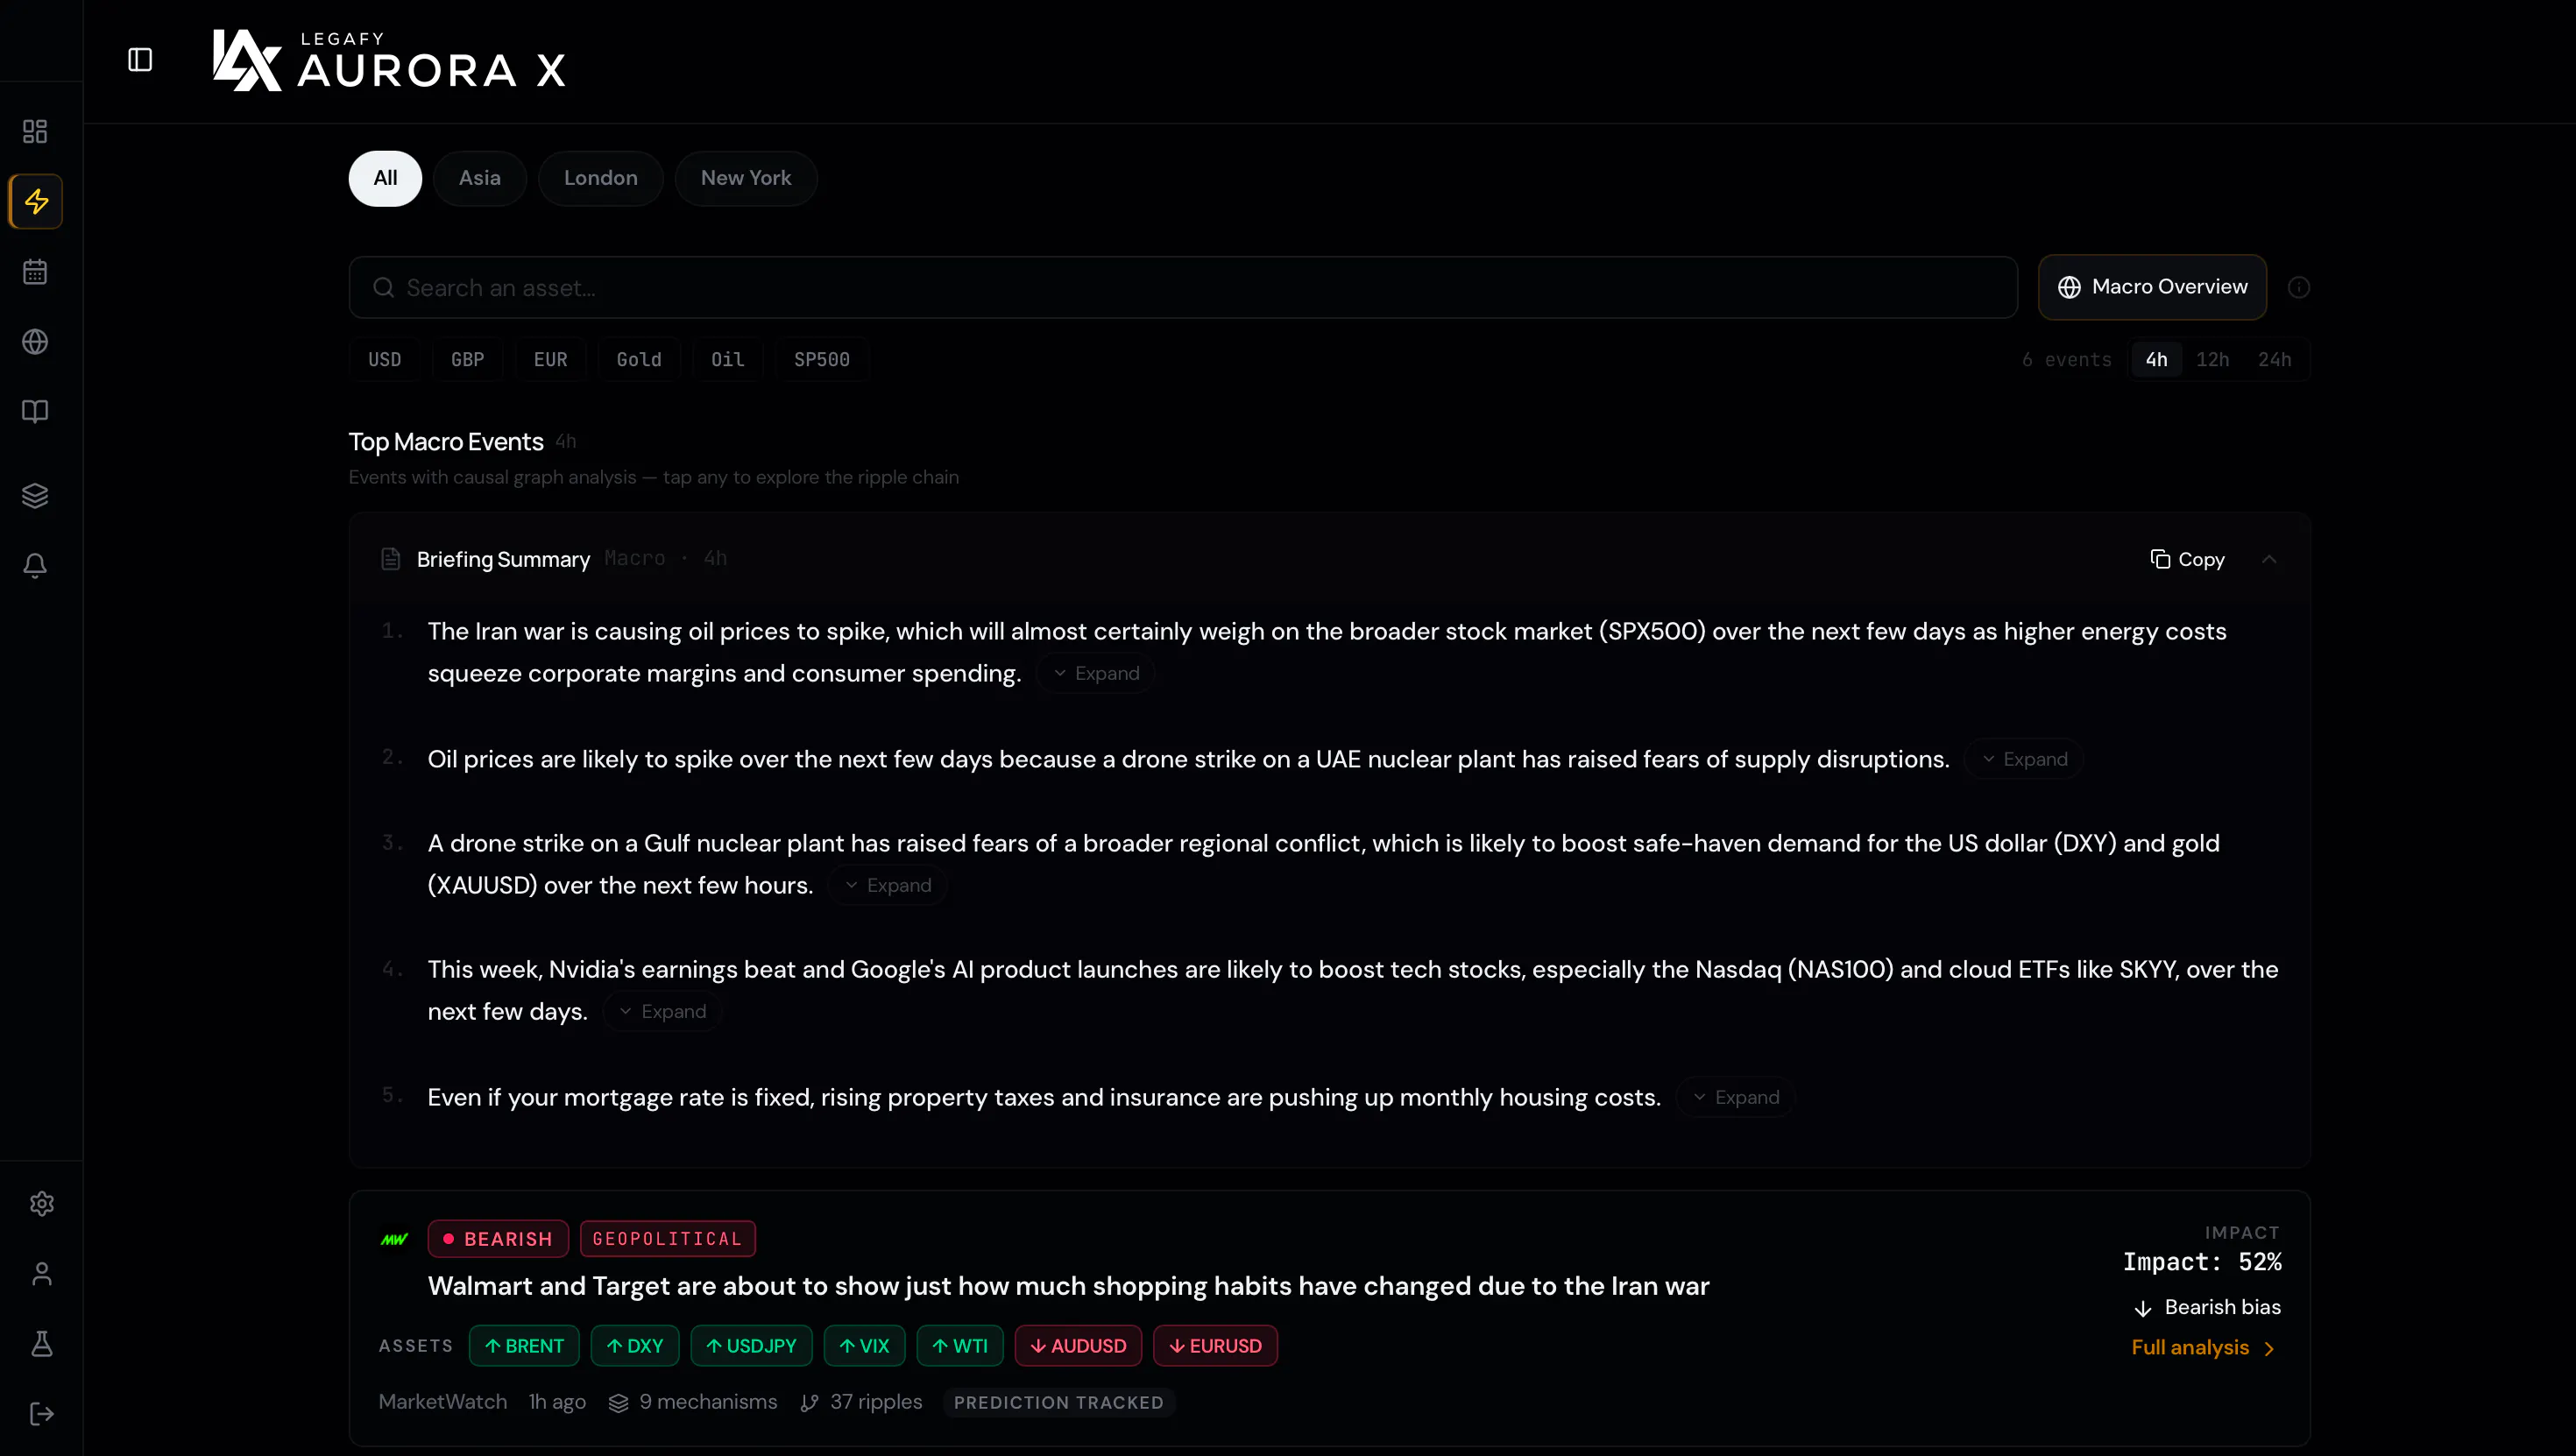2576x1456 pixels.
Task: Filter by GBP asset chip
Action: pyautogui.click(x=468, y=359)
